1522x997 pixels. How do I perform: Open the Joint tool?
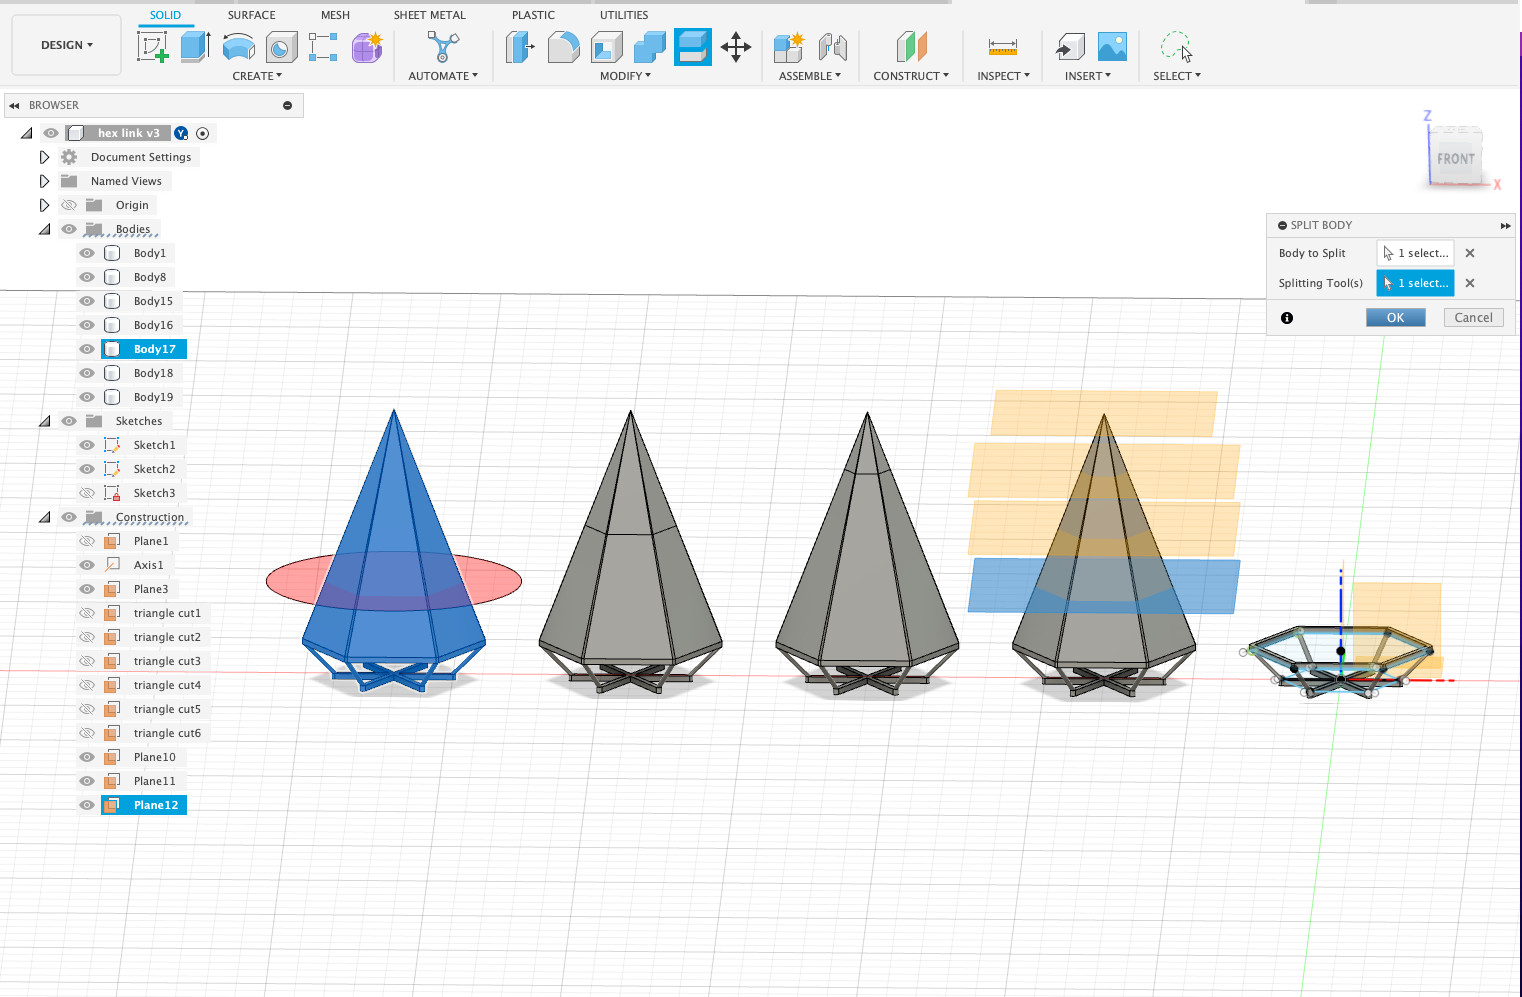pyautogui.click(x=832, y=47)
